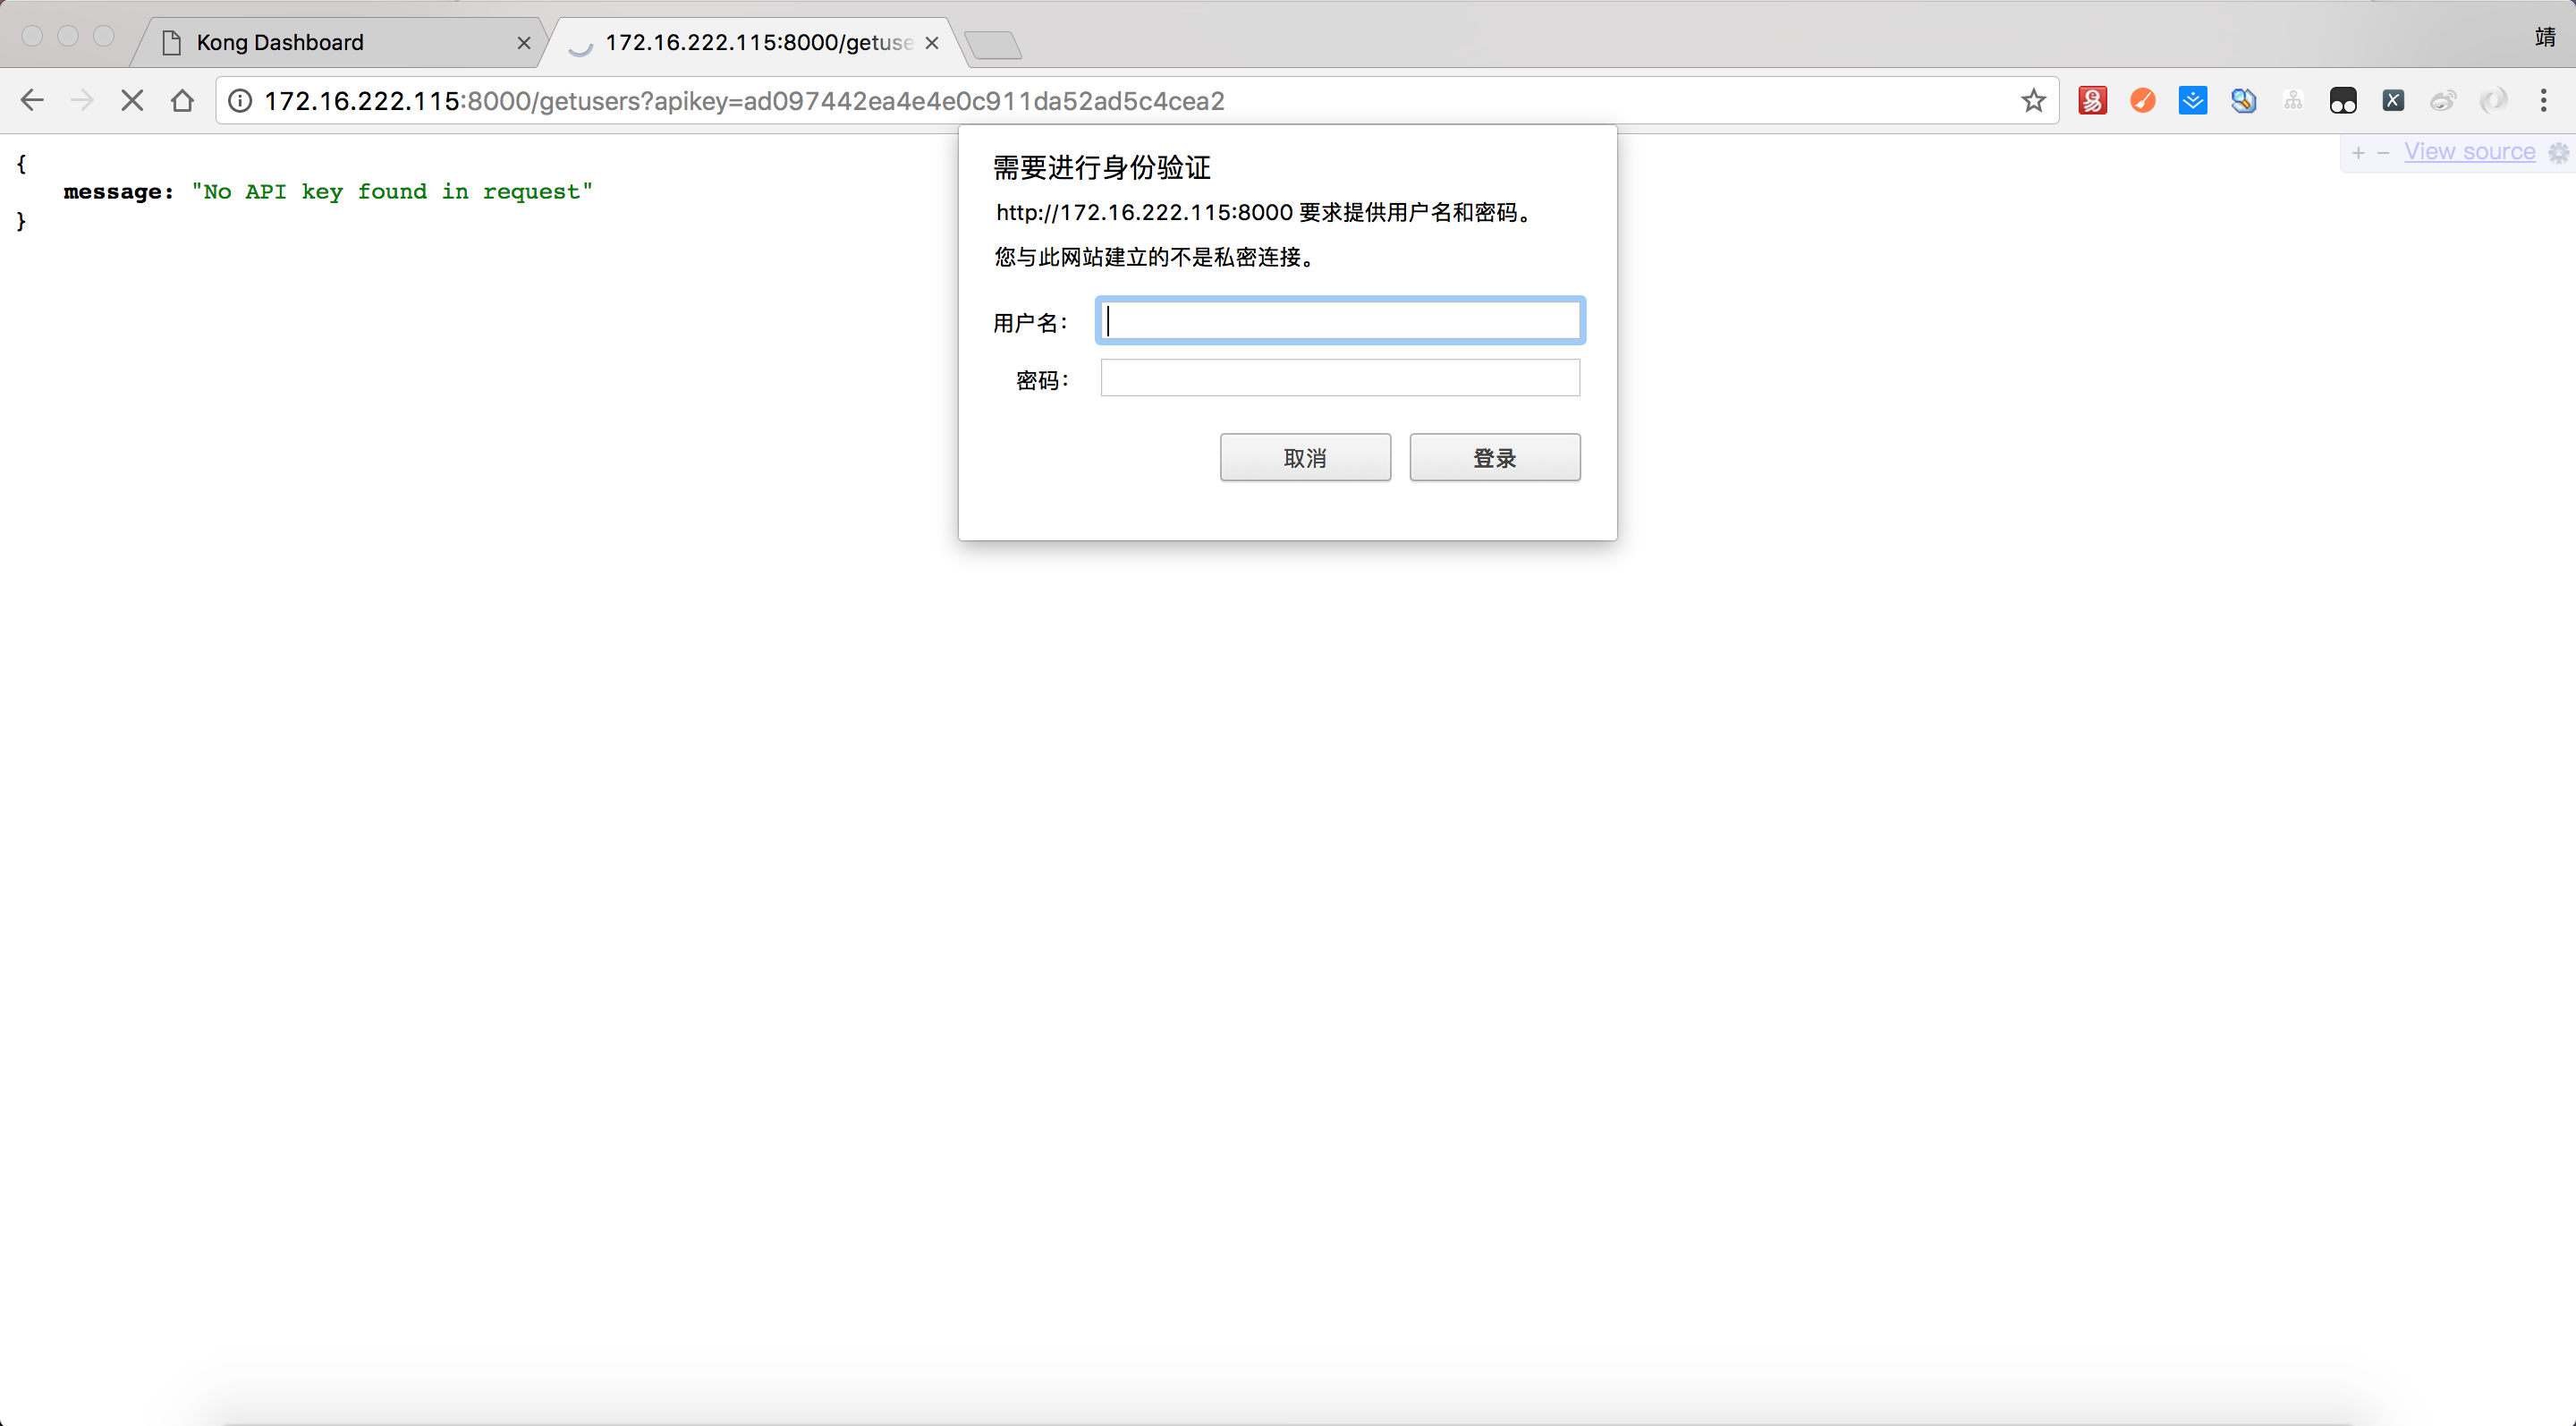
Task: Click the 用户名 username field
Action: (x=1340, y=320)
